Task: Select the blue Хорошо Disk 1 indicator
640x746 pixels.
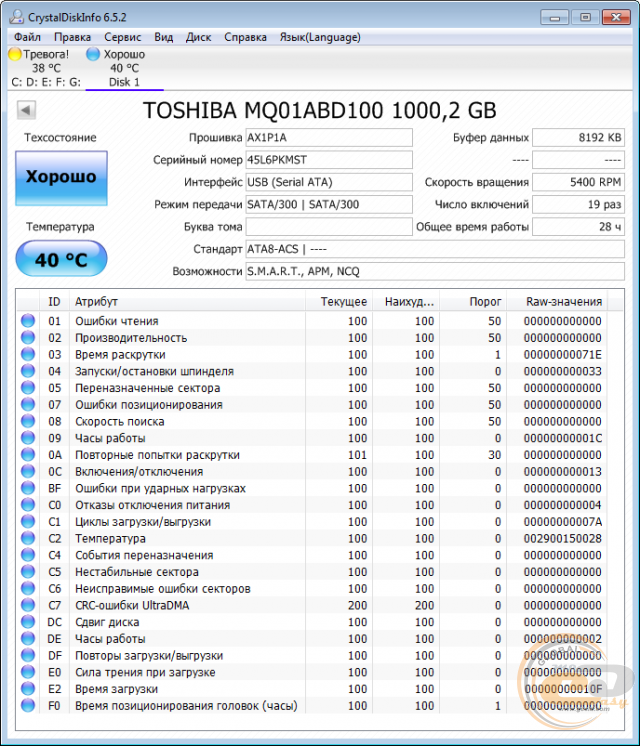Action: coord(93,54)
